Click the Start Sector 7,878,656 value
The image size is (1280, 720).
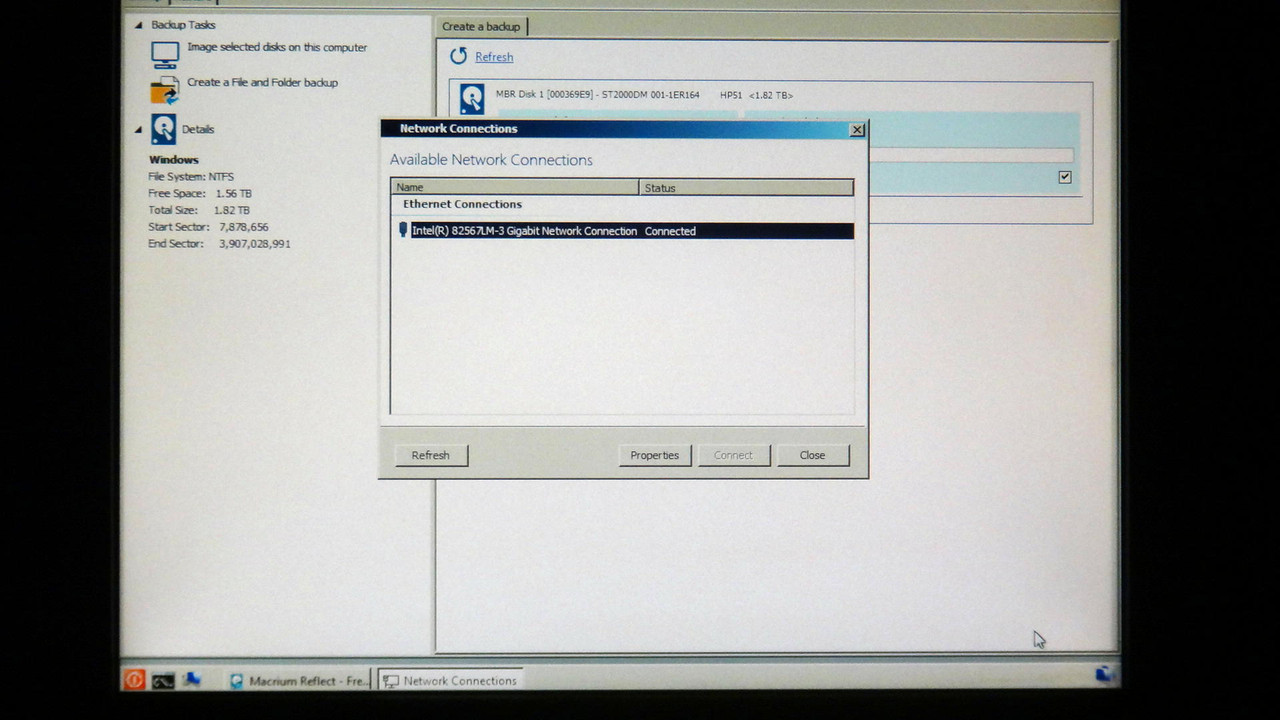coord(244,227)
